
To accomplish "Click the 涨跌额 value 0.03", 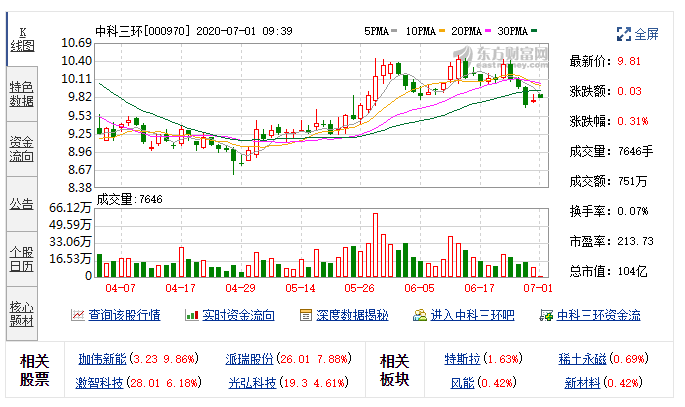I will pos(629,91).
